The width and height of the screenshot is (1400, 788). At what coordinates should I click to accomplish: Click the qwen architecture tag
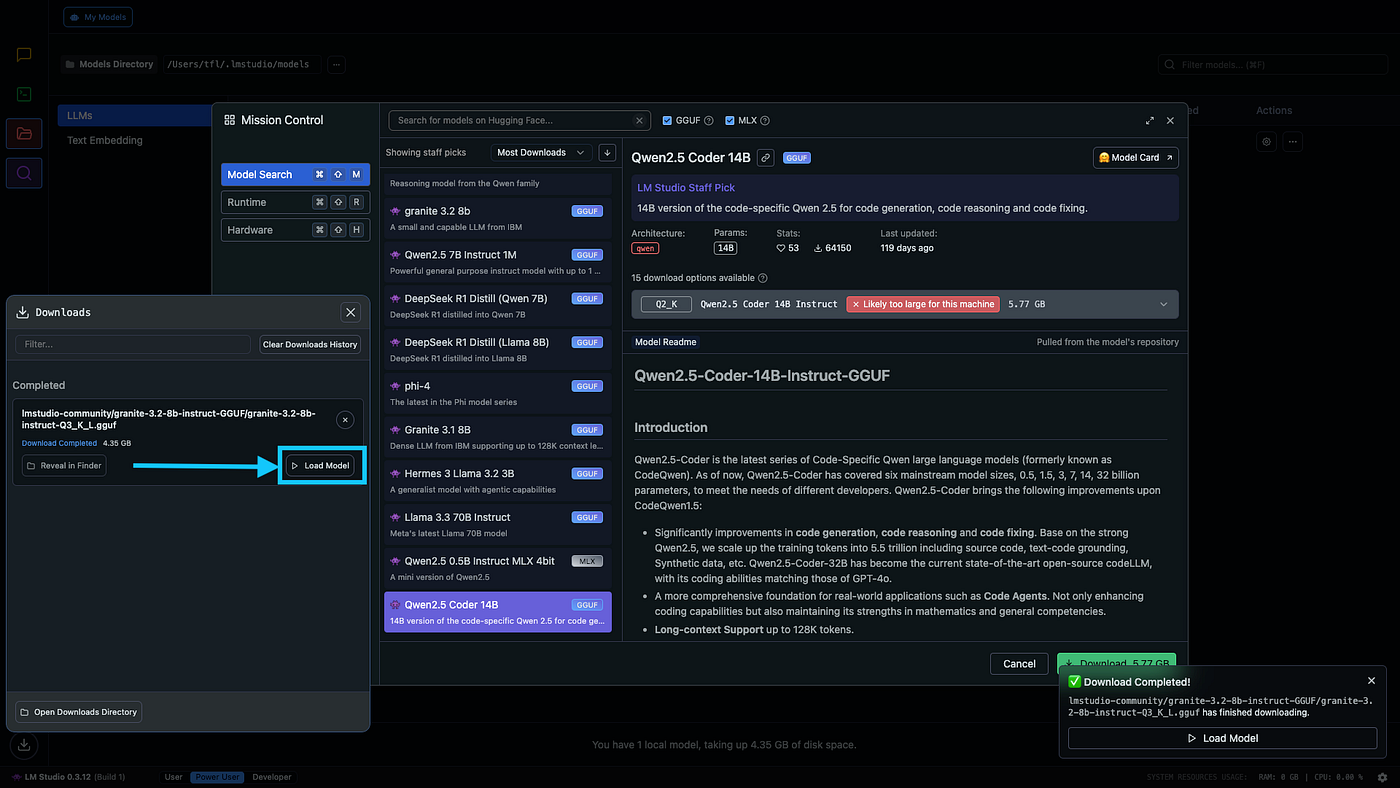coord(645,248)
